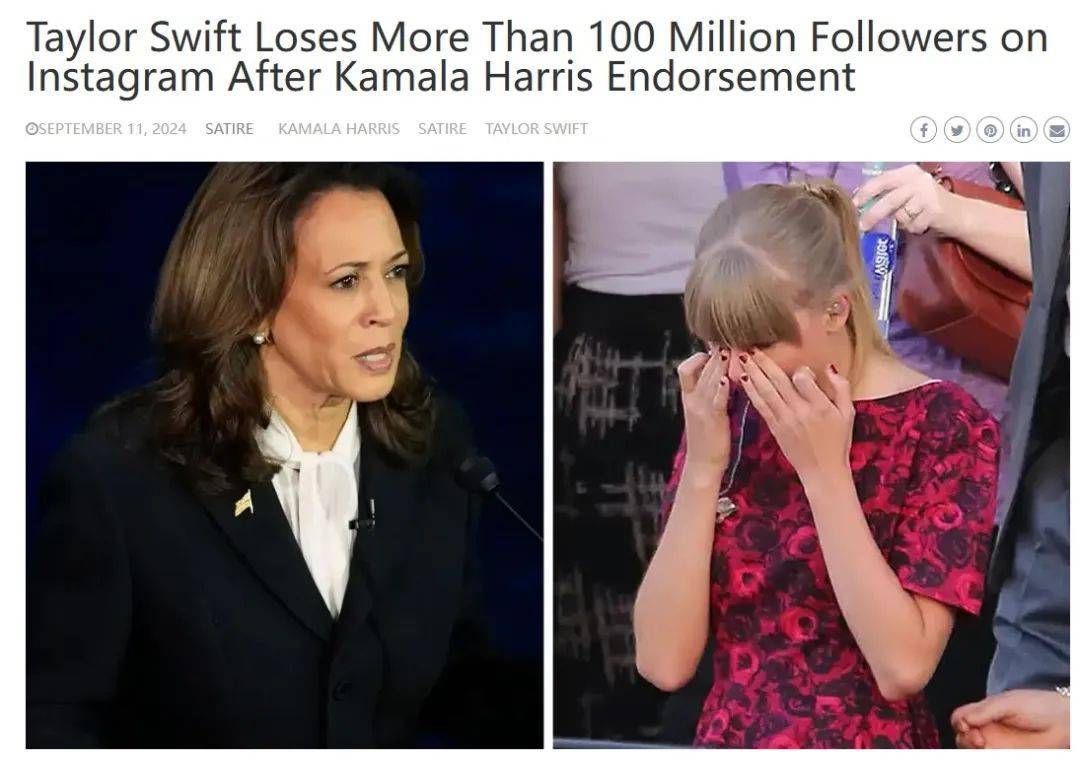Share article on Facebook icon
Viewport: 1080px width, 760px height.
point(923,130)
